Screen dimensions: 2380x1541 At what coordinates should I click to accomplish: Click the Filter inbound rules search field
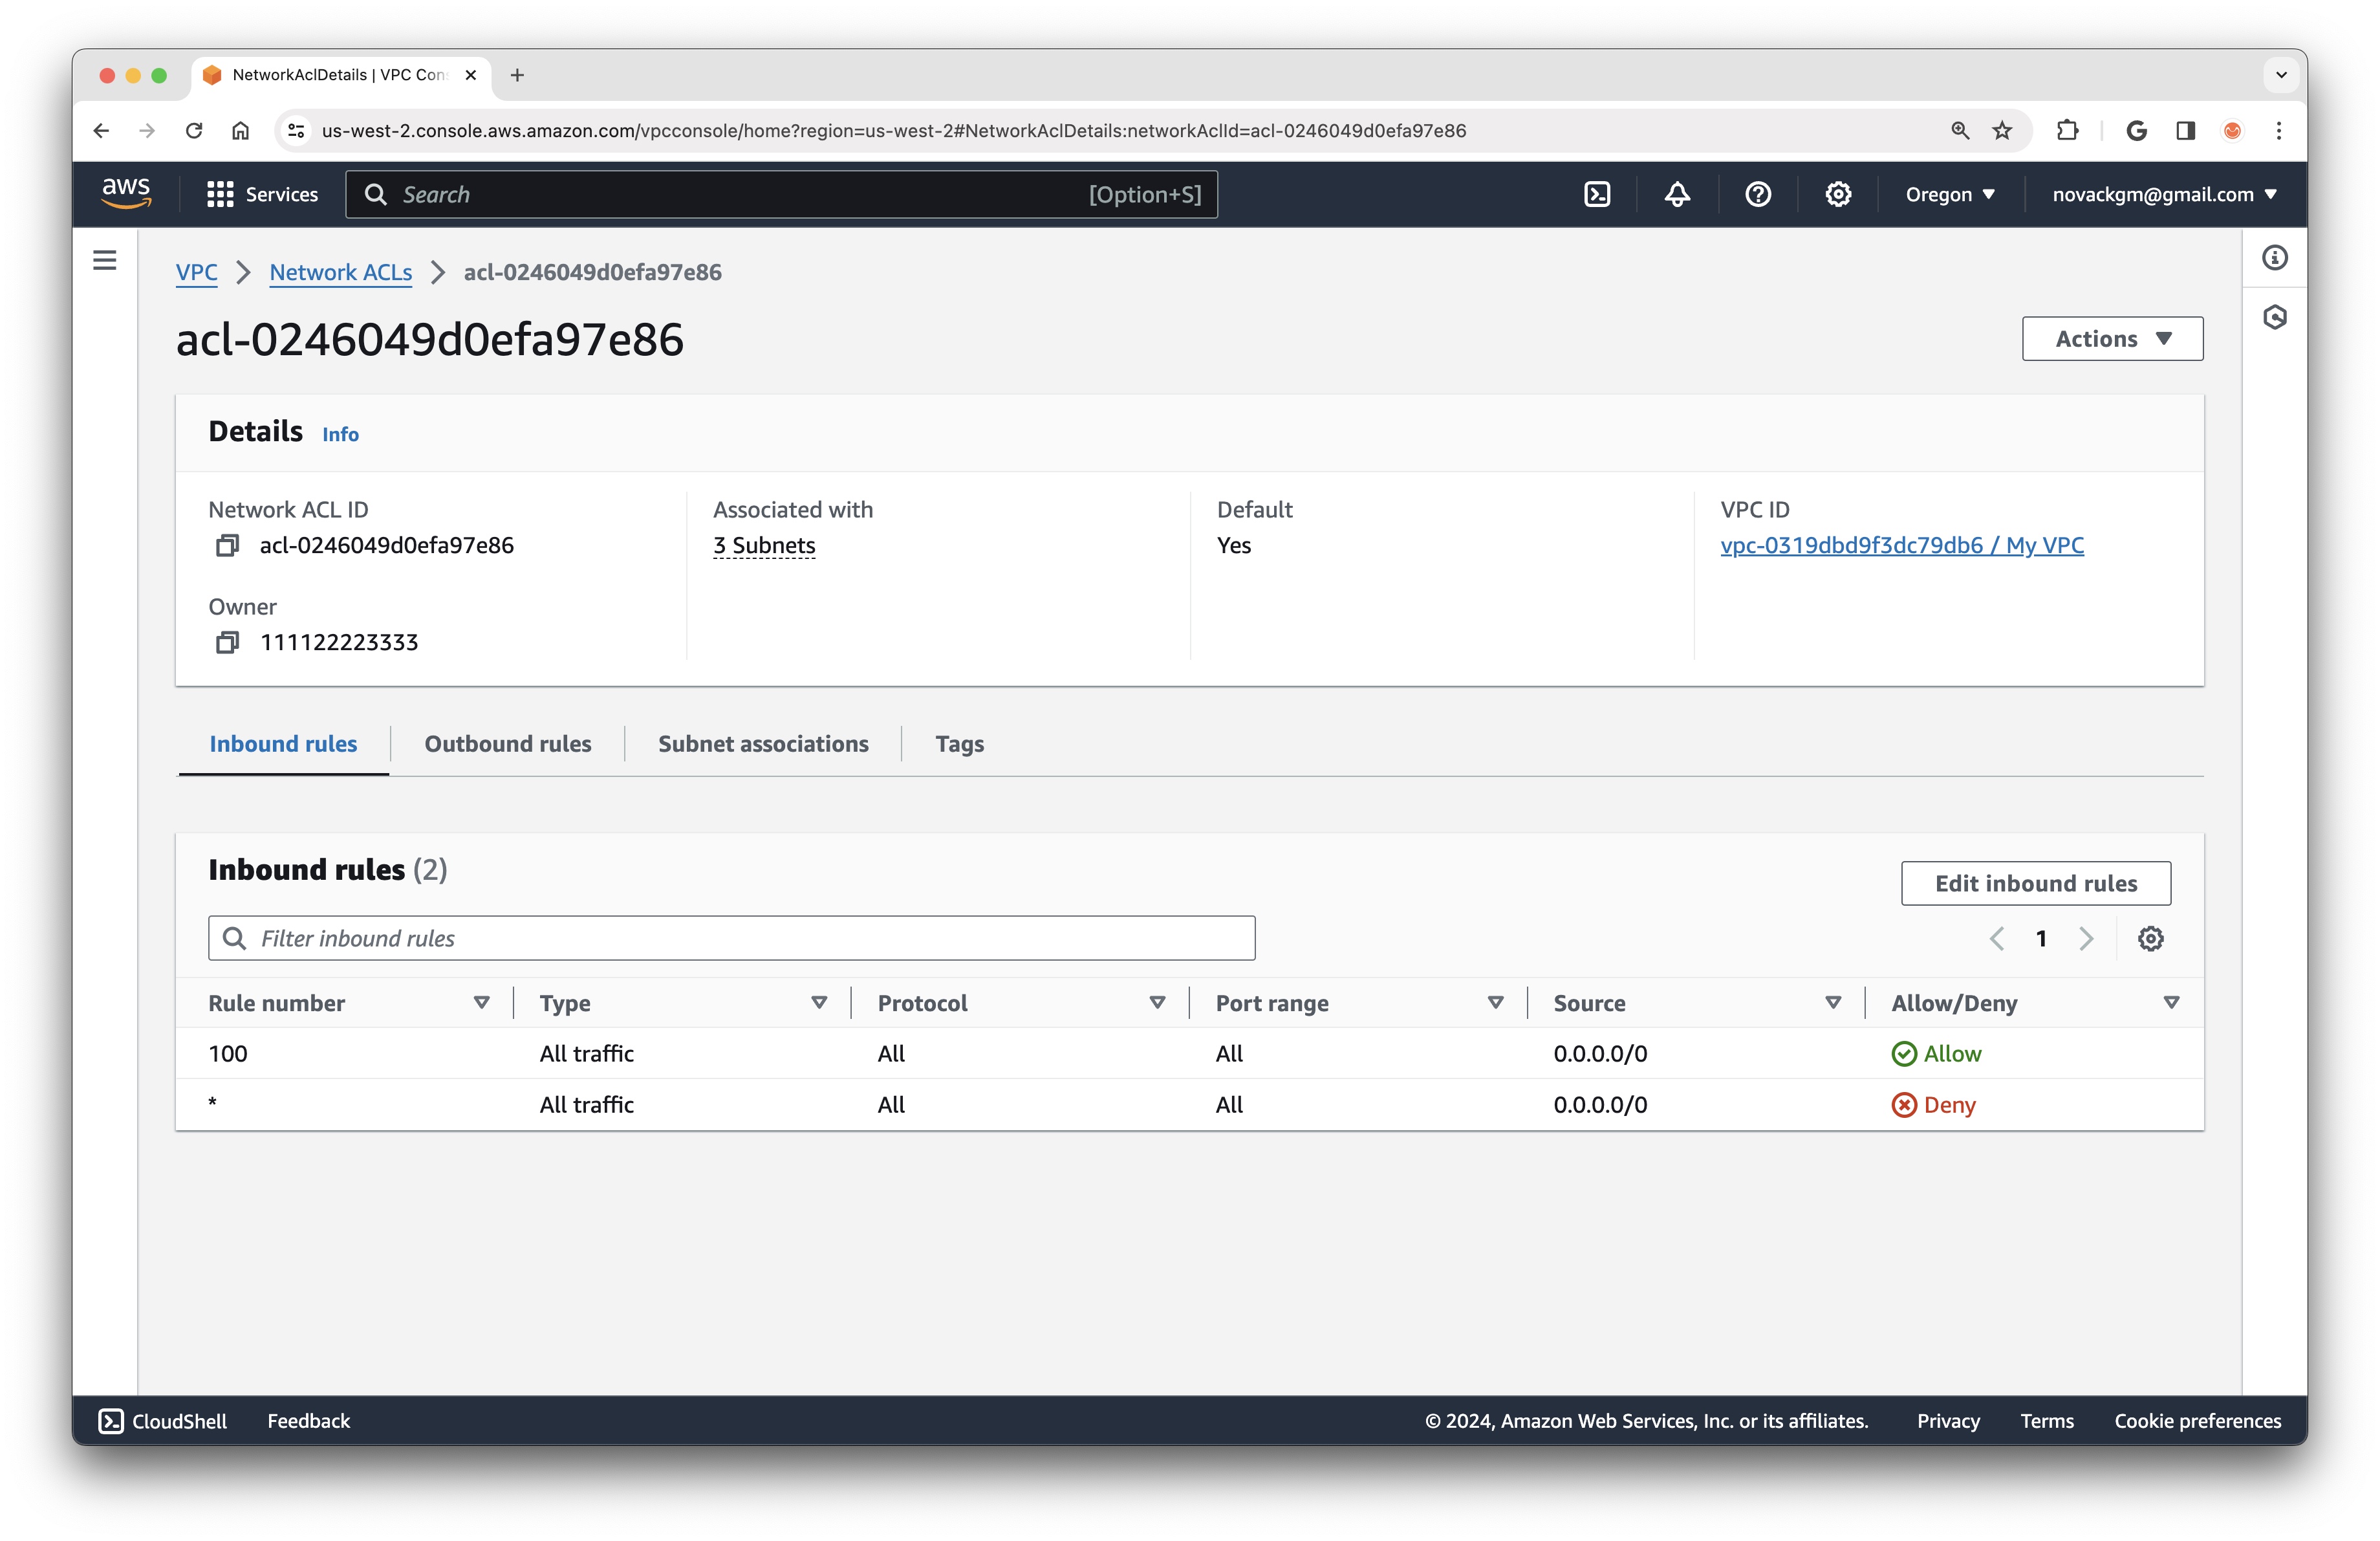(x=731, y=938)
